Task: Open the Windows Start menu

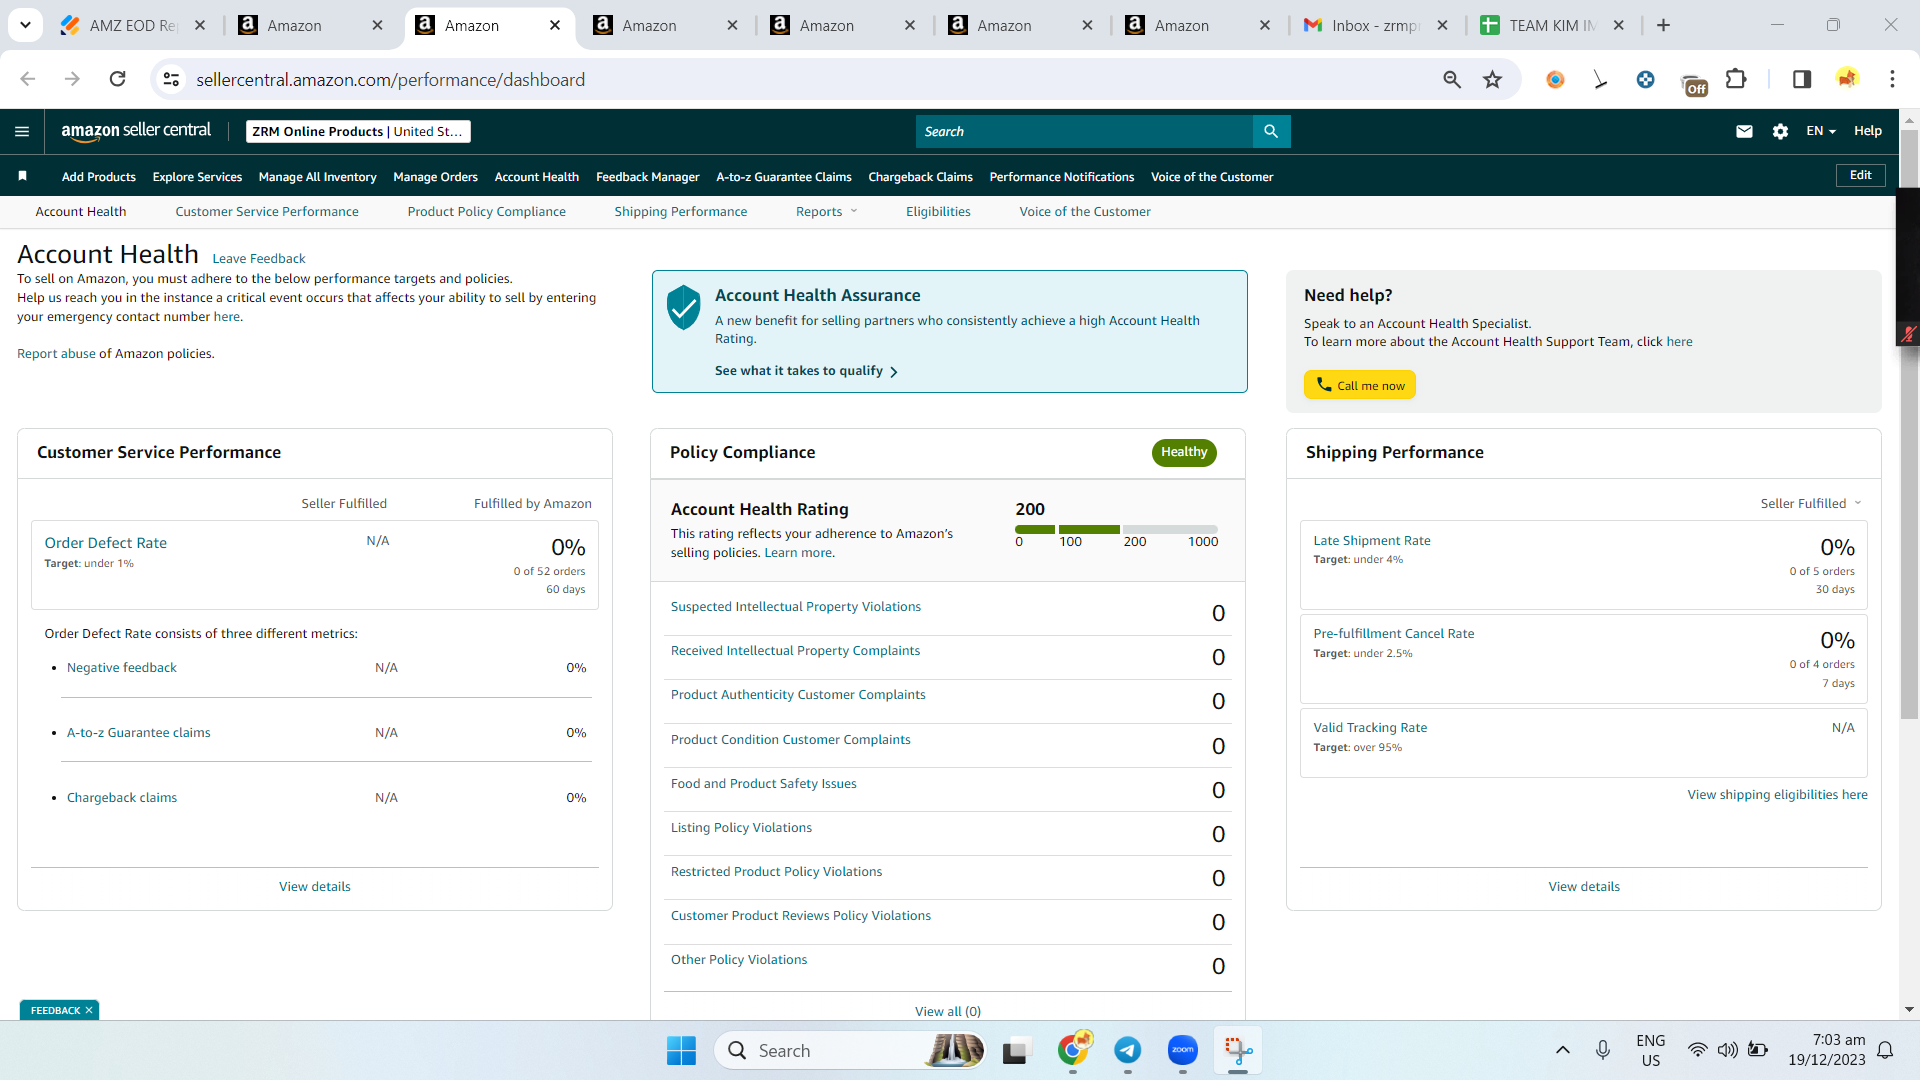Action: pyautogui.click(x=681, y=1050)
